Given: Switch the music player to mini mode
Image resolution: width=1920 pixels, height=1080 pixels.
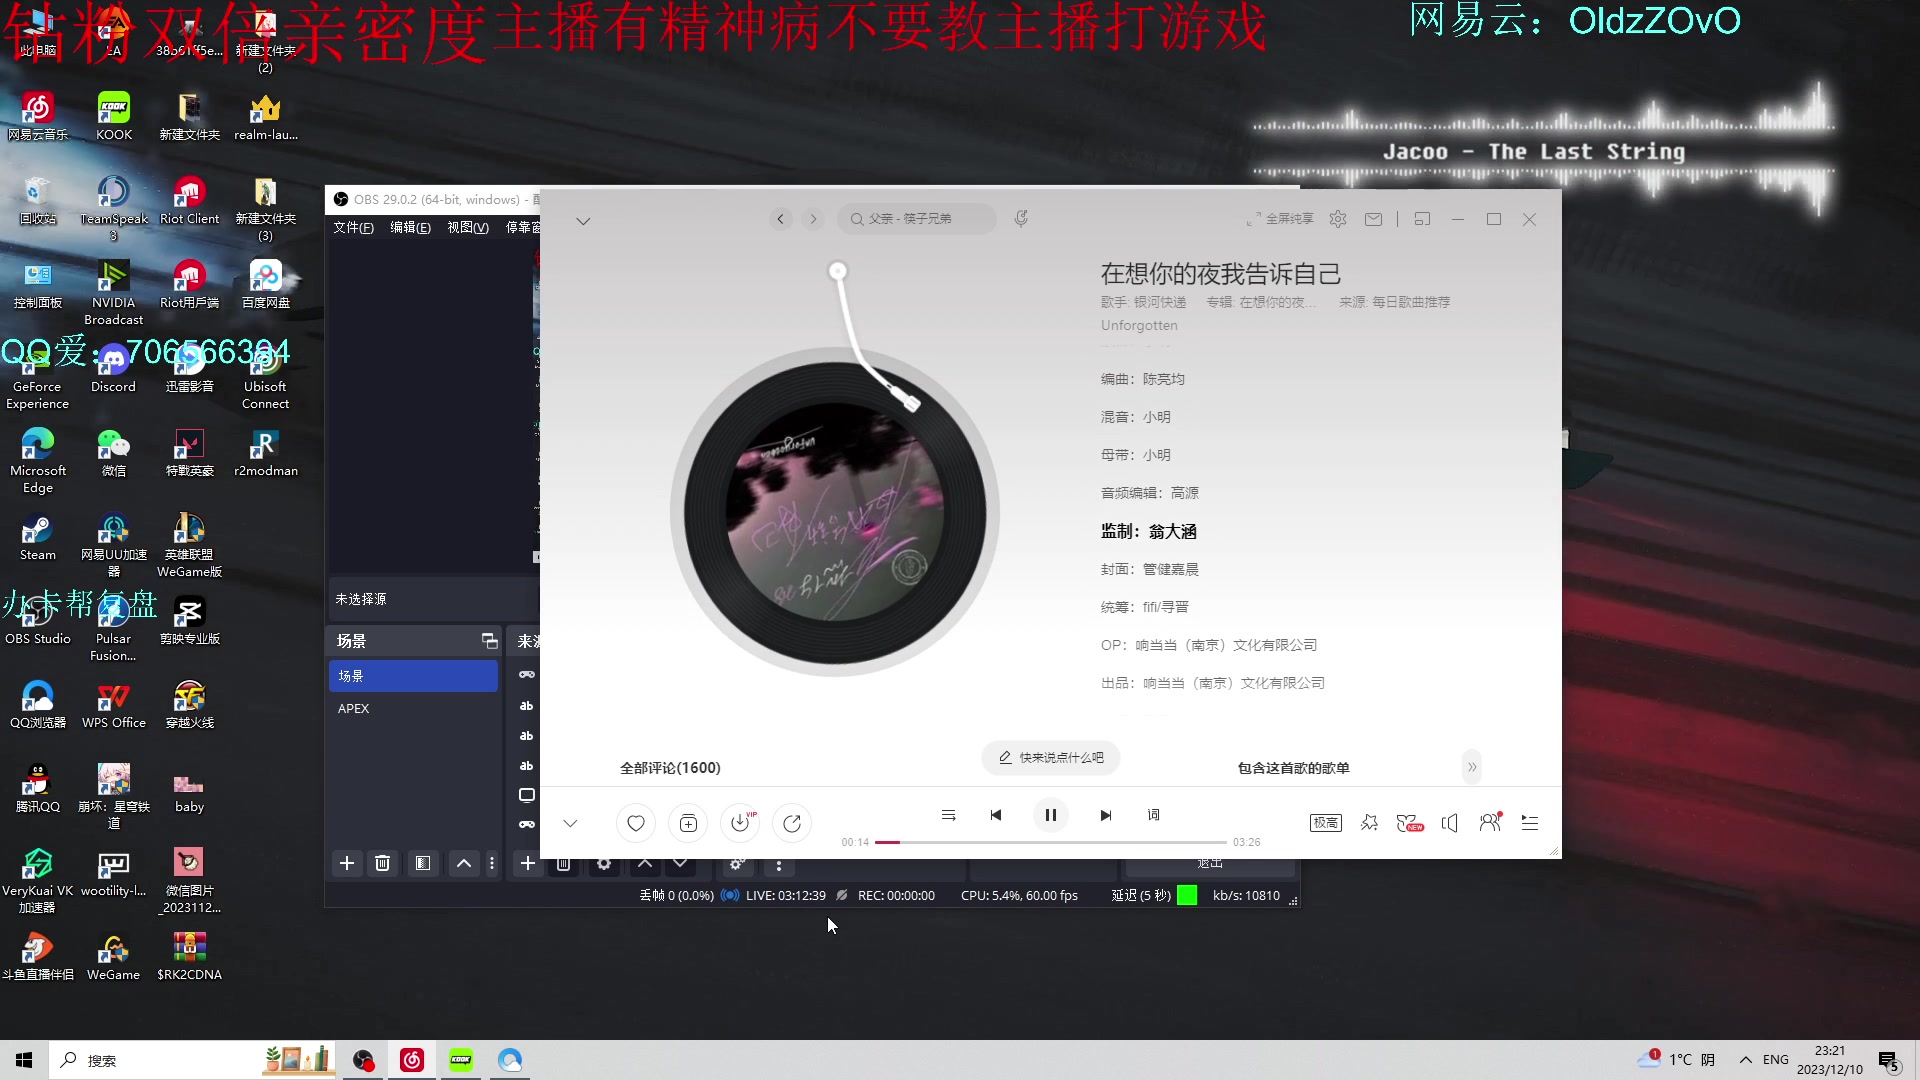Looking at the screenshot, I should point(1422,219).
